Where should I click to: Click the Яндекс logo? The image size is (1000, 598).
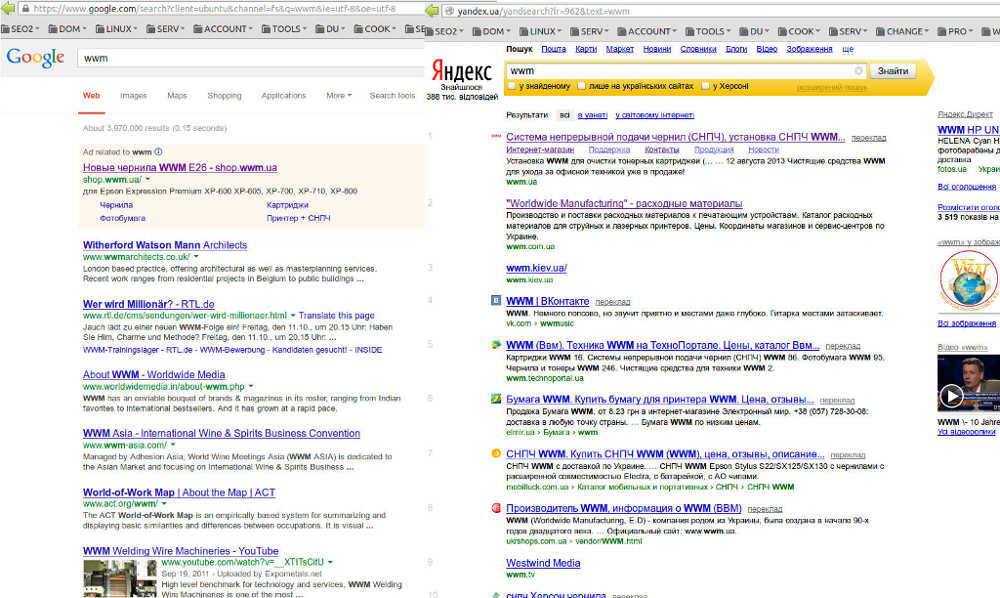(461, 69)
